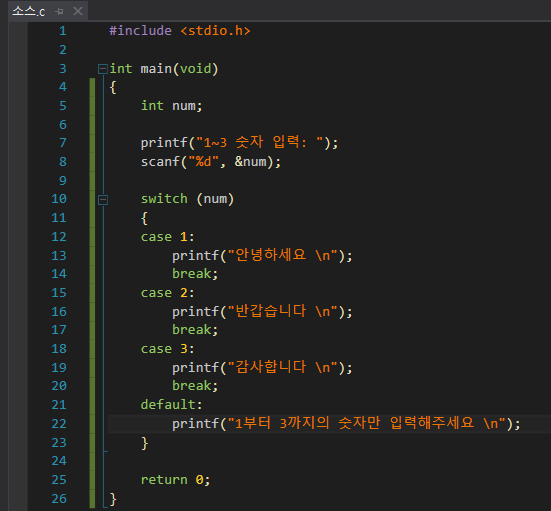
Task: Click the printf "반갑습니다" line
Action: point(262,311)
